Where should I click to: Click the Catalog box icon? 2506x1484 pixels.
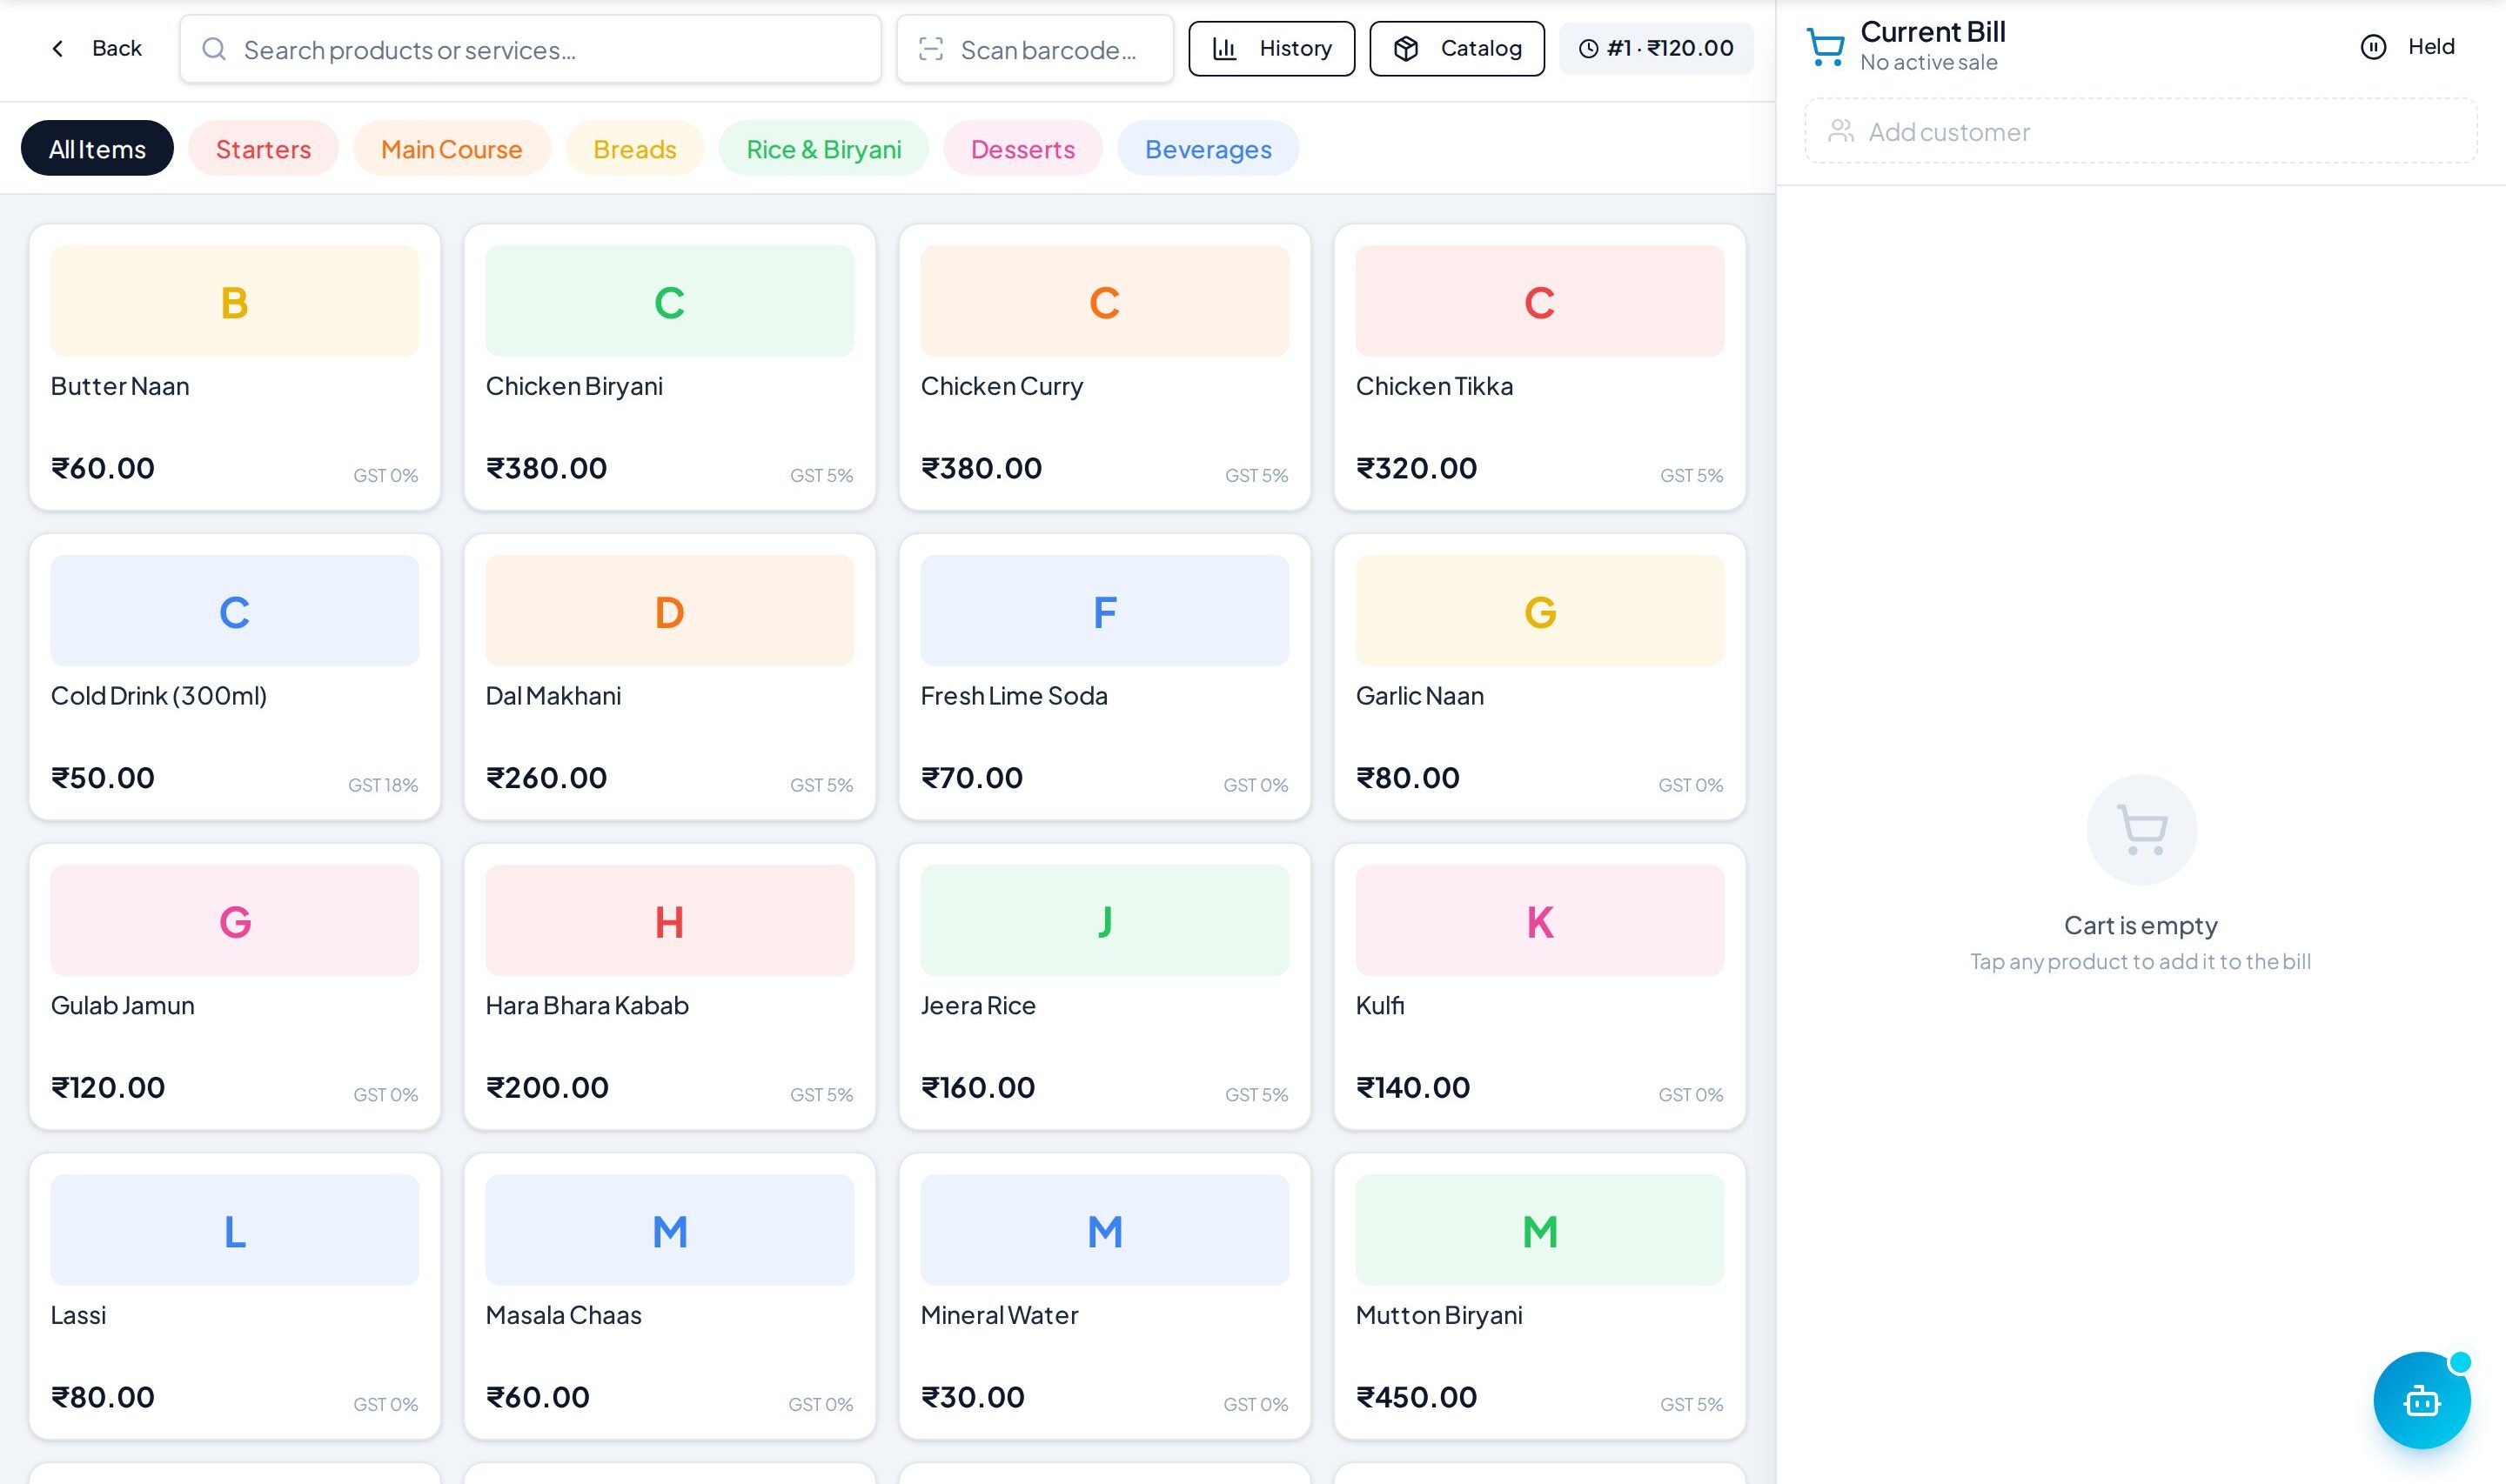click(1406, 48)
